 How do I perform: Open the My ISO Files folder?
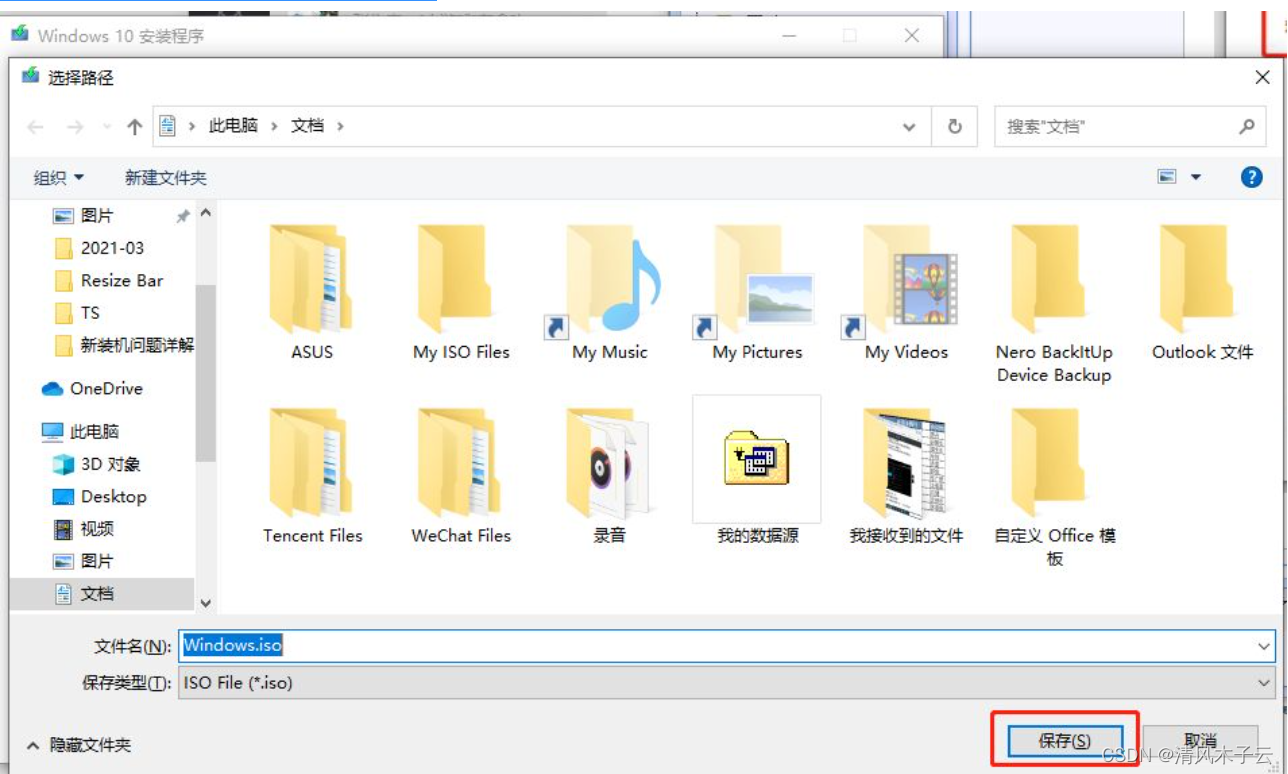[461, 292]
